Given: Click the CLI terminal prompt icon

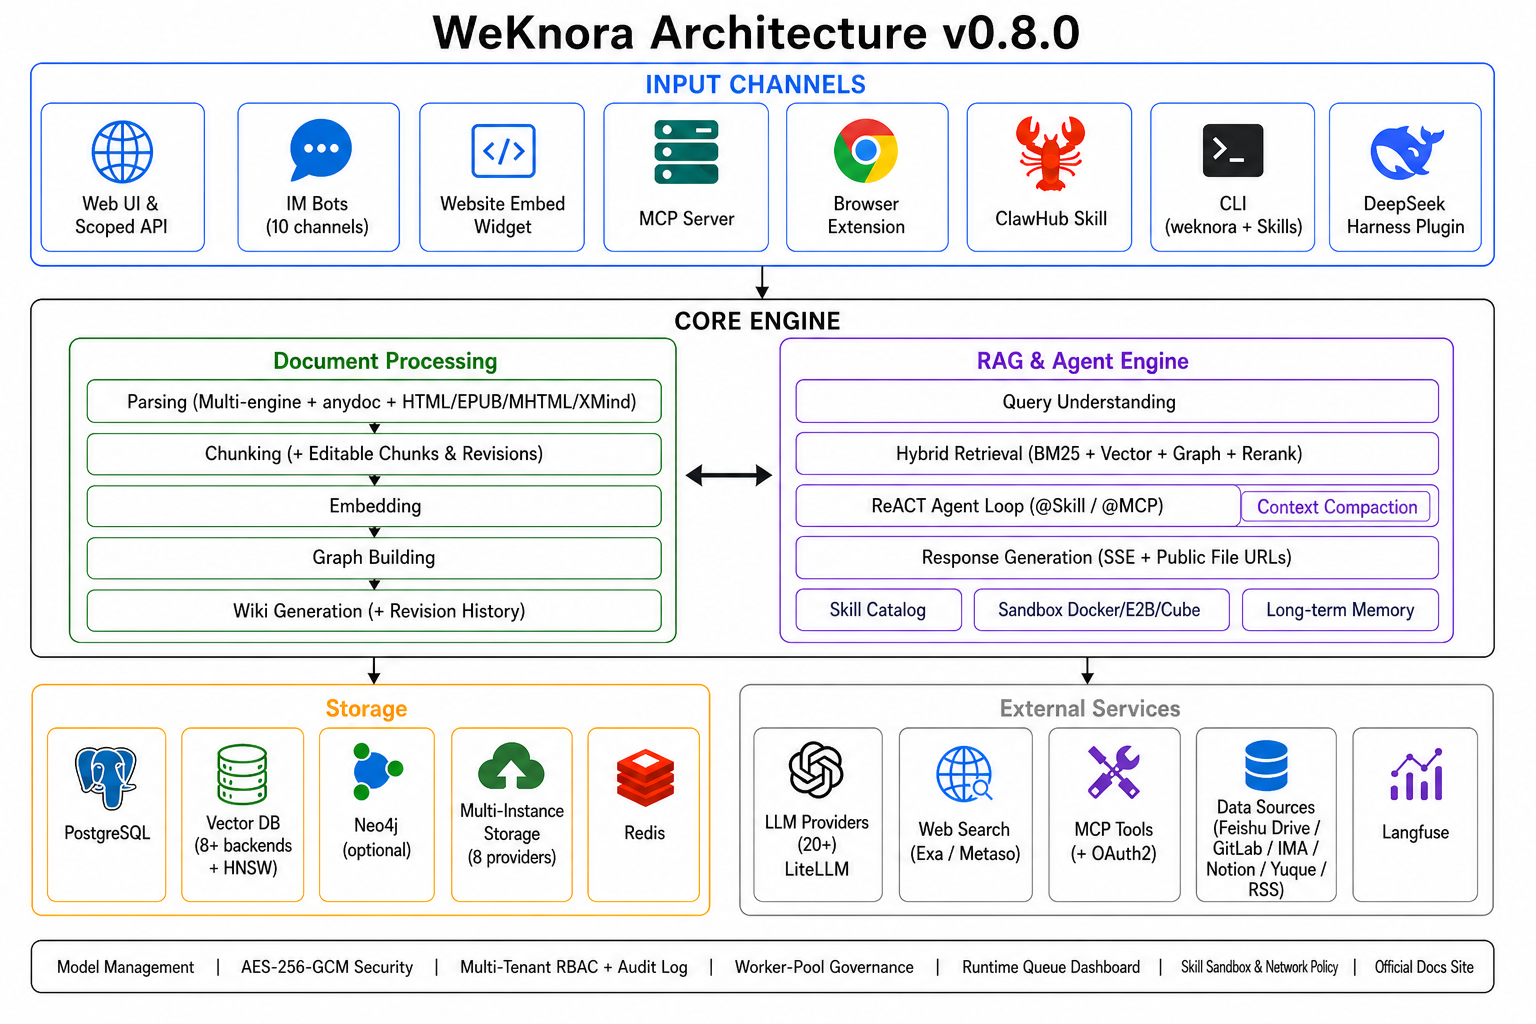Looking at the screenshot, I should point(1232,151).
